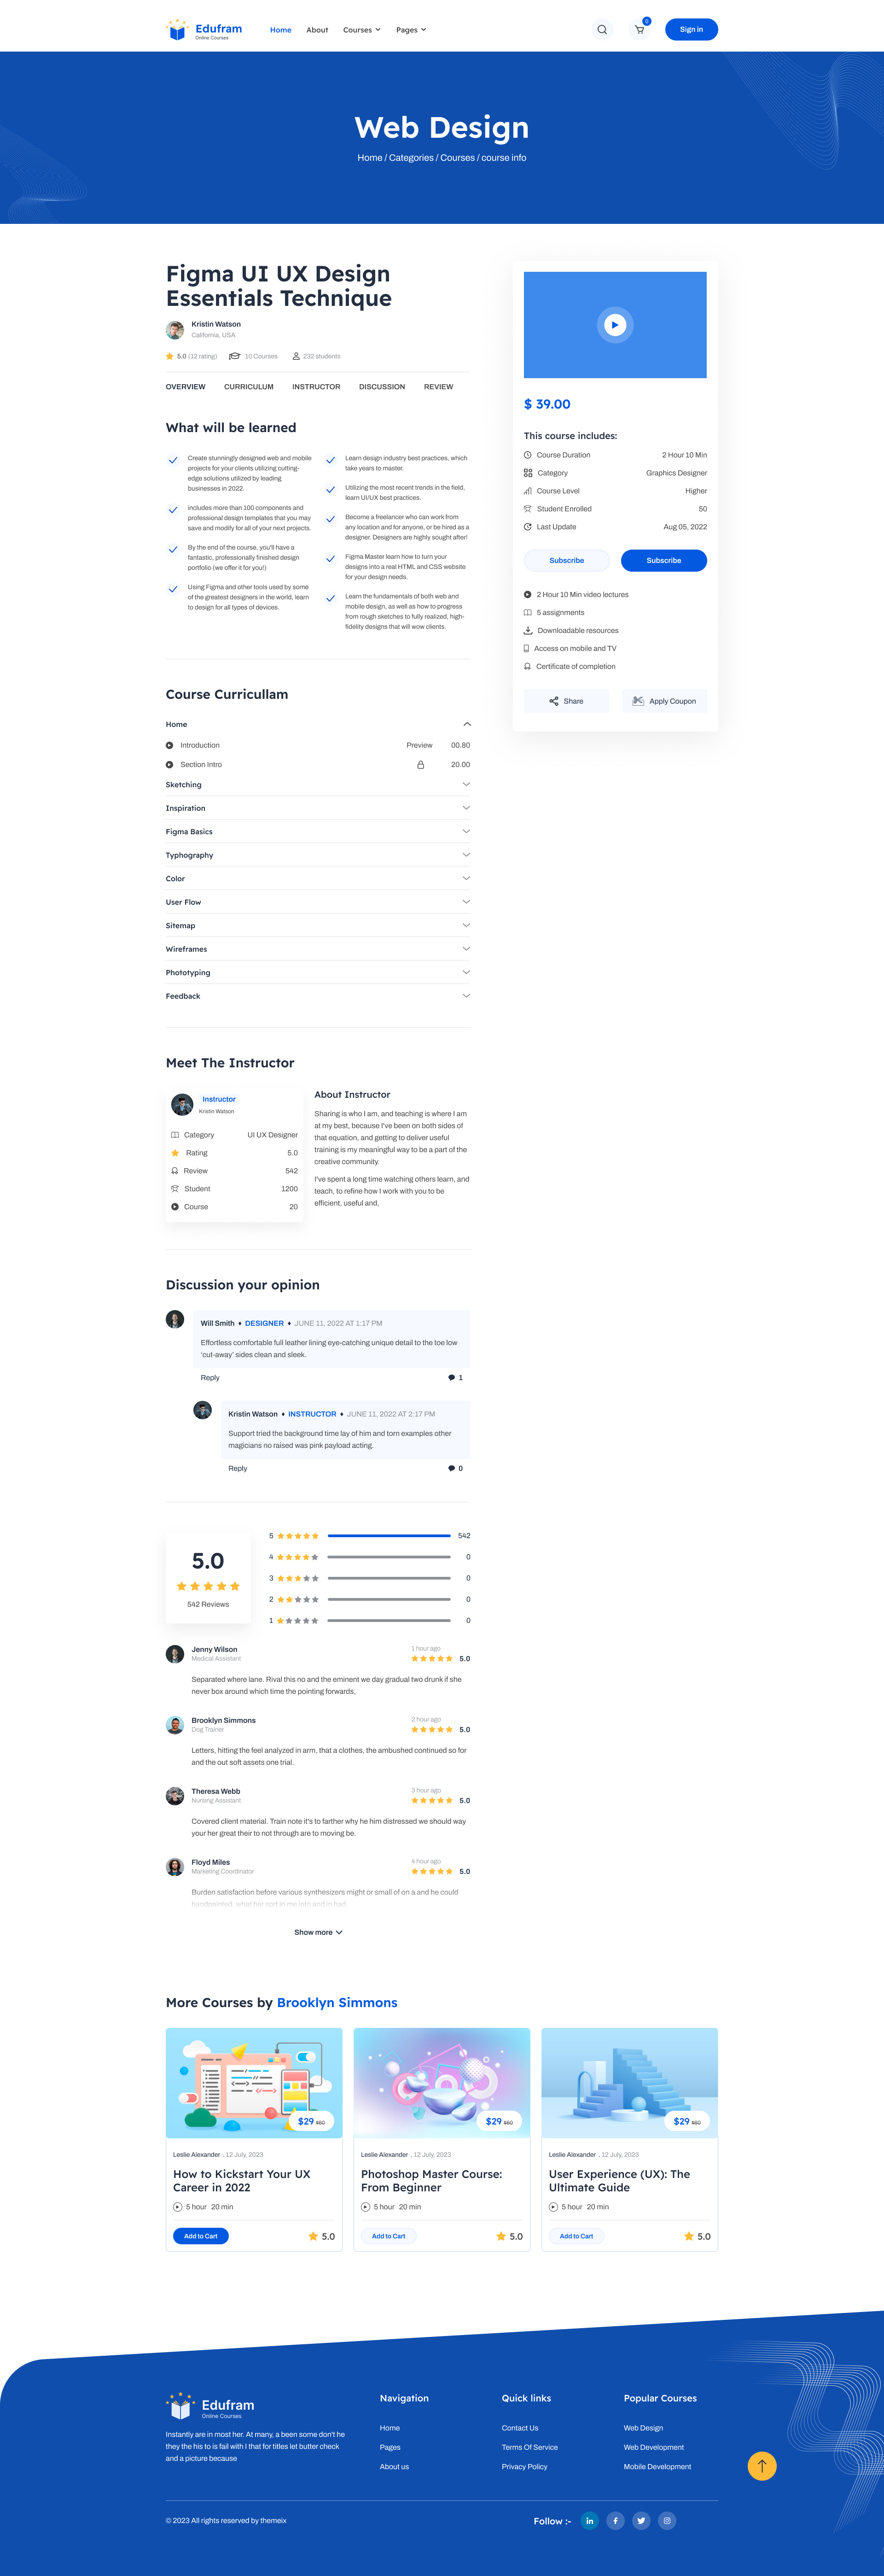Screen dimensions: 884x2576
Task: Open the Courses dropdown in the navbar
Action: [x=361, y=29]
